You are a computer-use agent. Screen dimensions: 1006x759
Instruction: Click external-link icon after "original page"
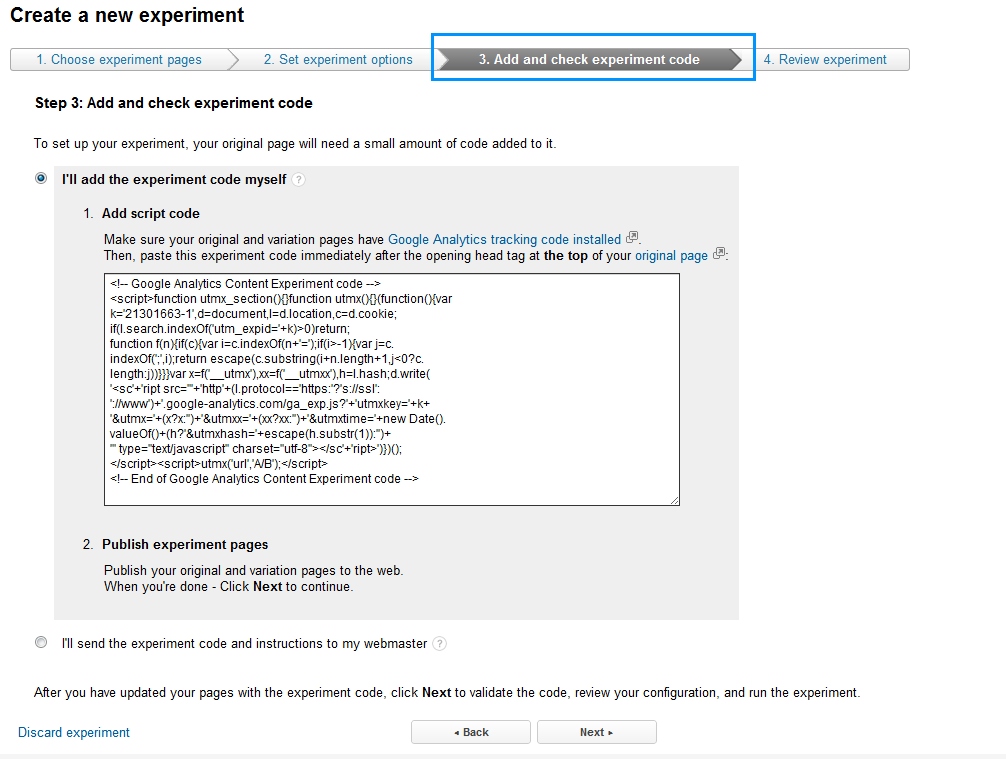719,254
